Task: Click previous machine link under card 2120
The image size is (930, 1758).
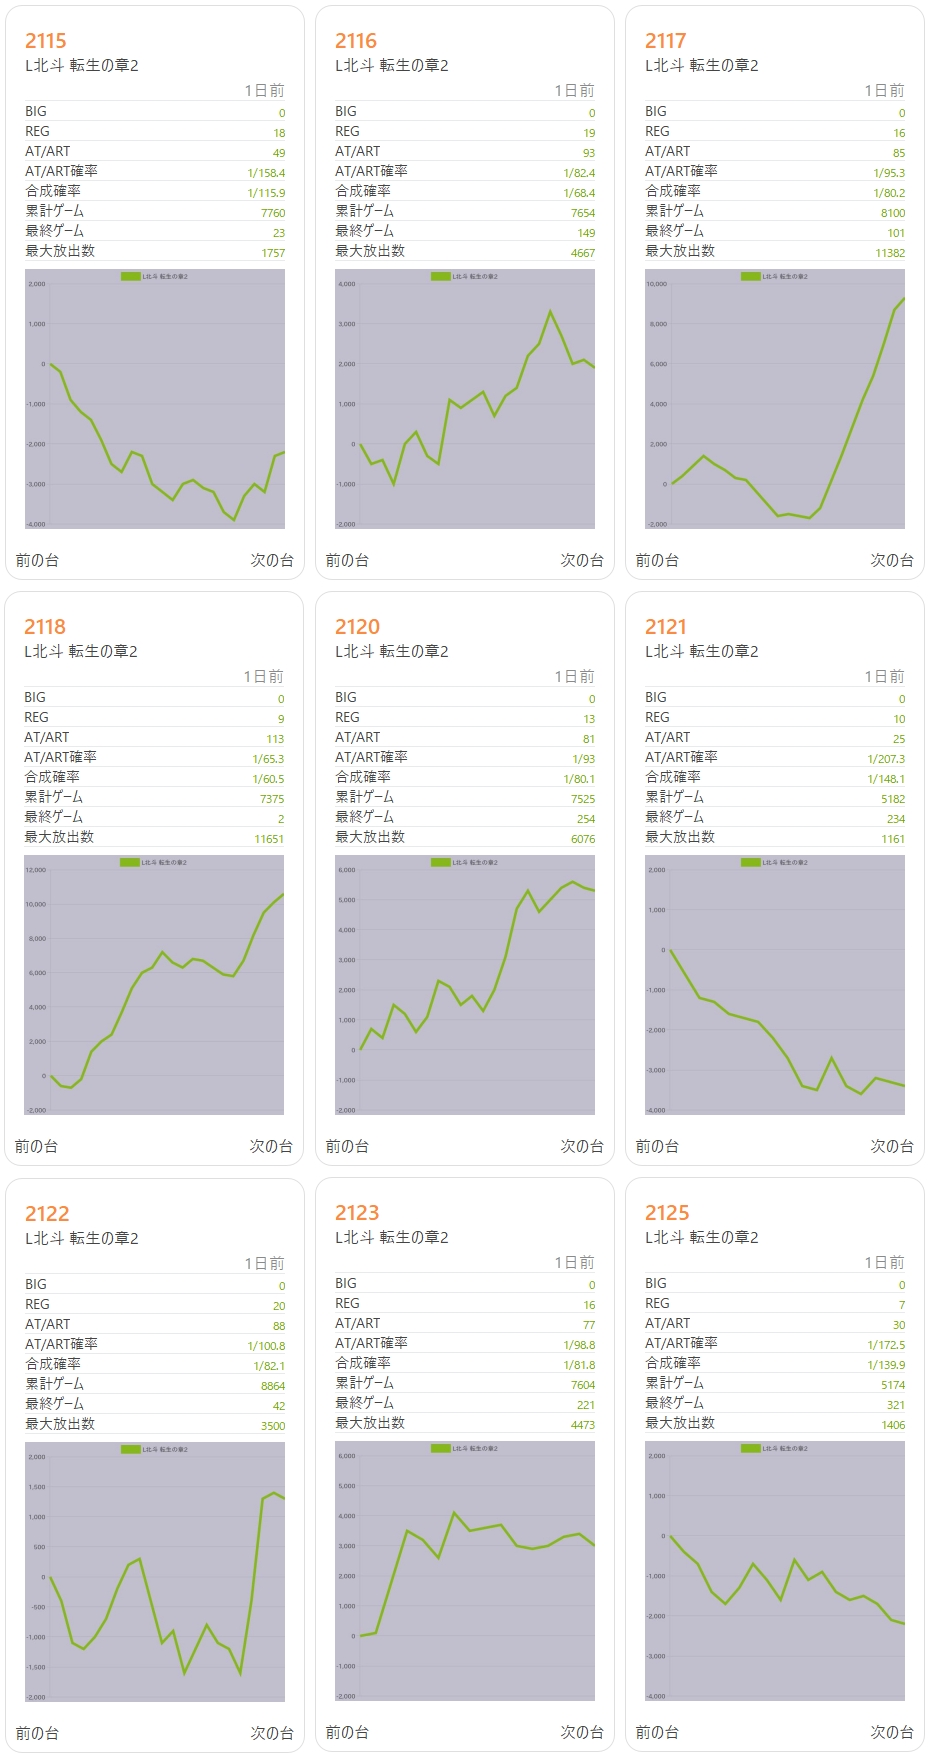Action: [347, 1146]
